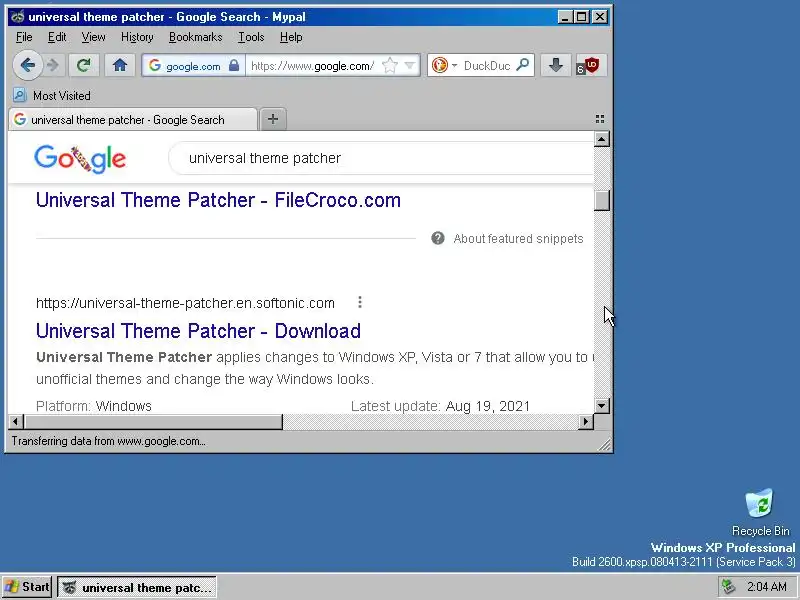The width and height of the screenshot is (800, 600).
Task: Open the Bookmarks menu
Action: (x=195, y=37)
